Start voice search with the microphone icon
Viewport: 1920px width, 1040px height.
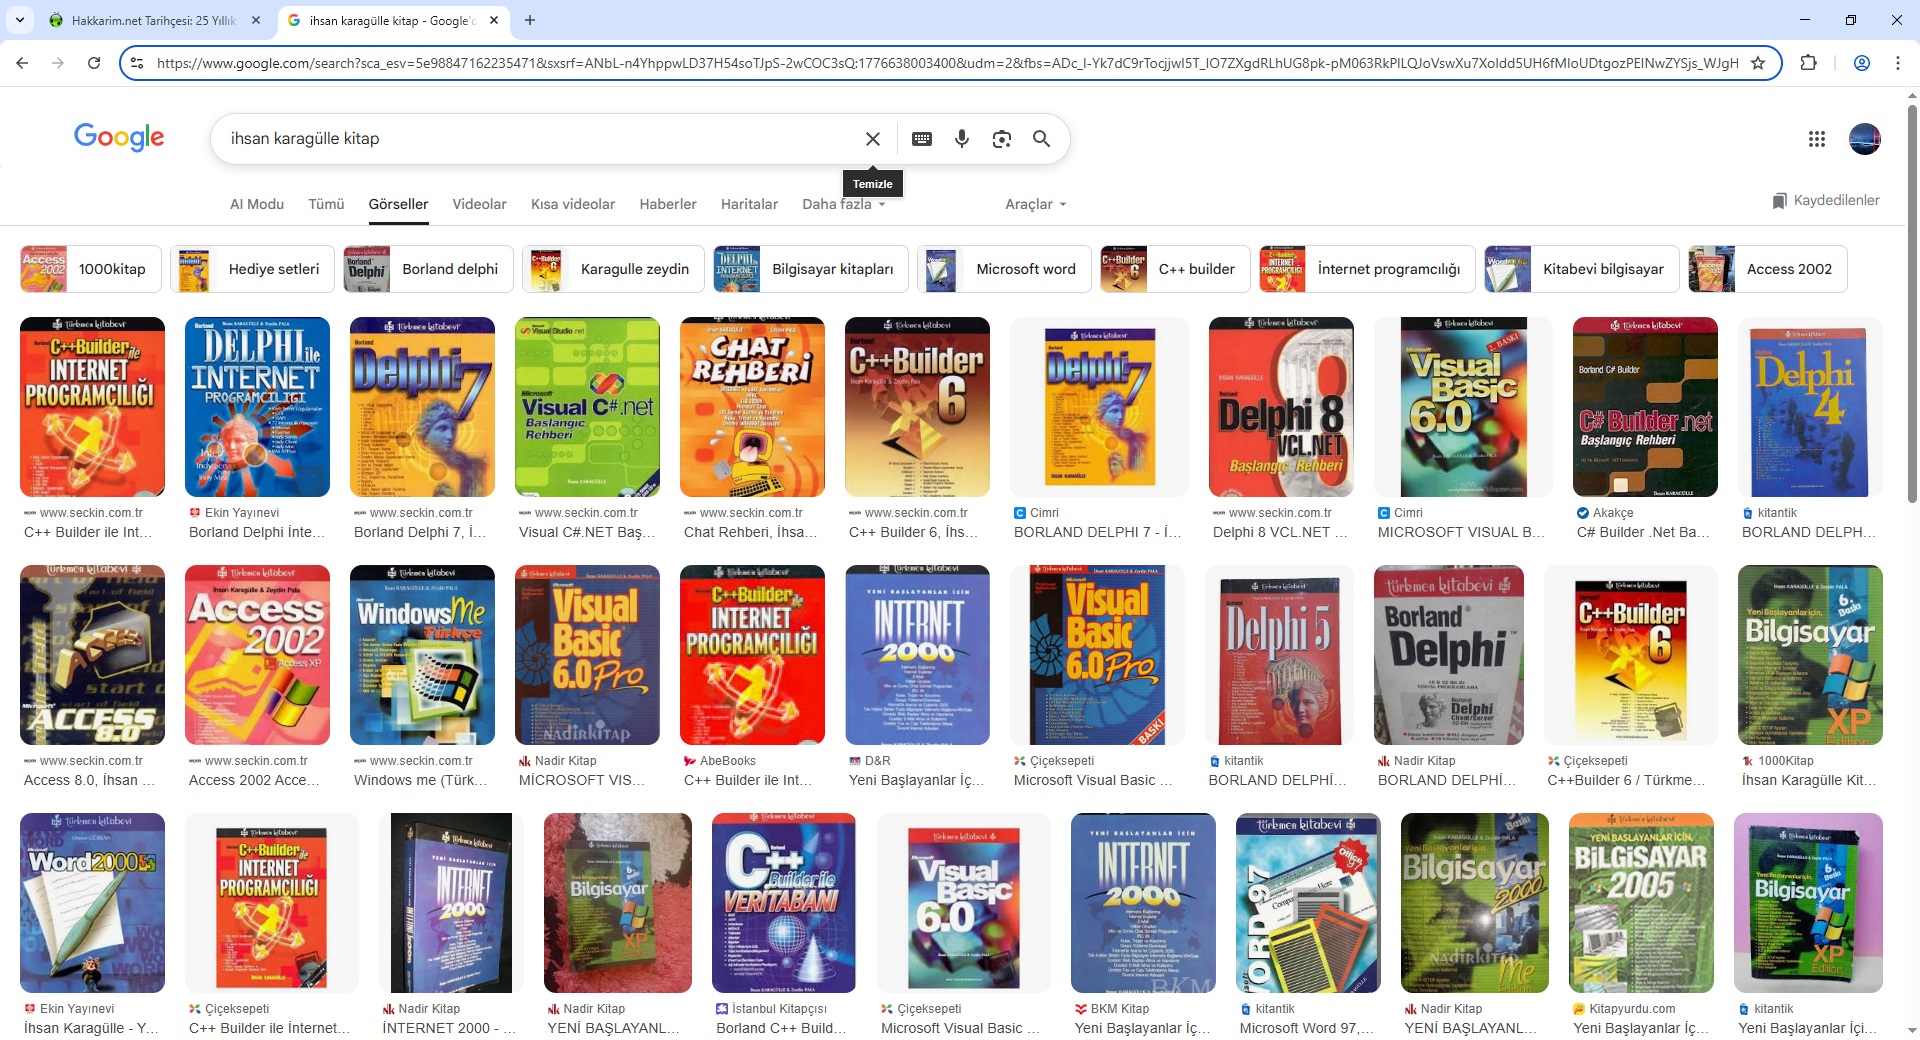[961, 139]
